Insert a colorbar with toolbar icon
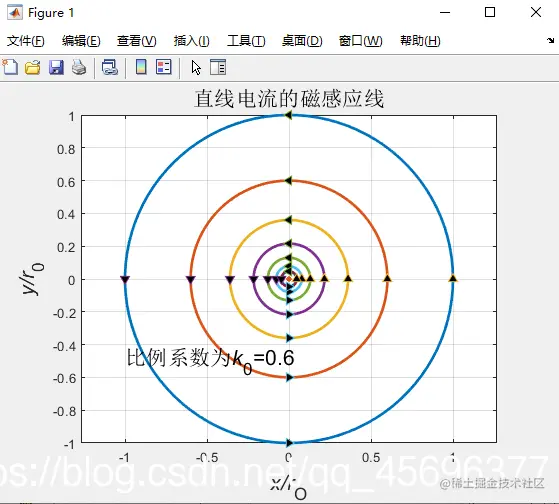This screenshot has width=559, height=504. click(x=141, y=67)
